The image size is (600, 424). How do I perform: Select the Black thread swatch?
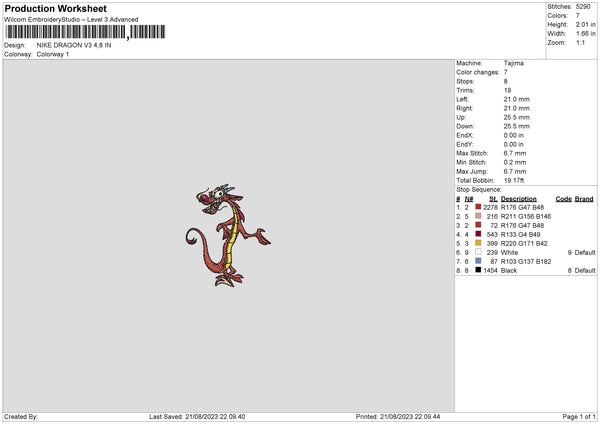click(478, 270)
